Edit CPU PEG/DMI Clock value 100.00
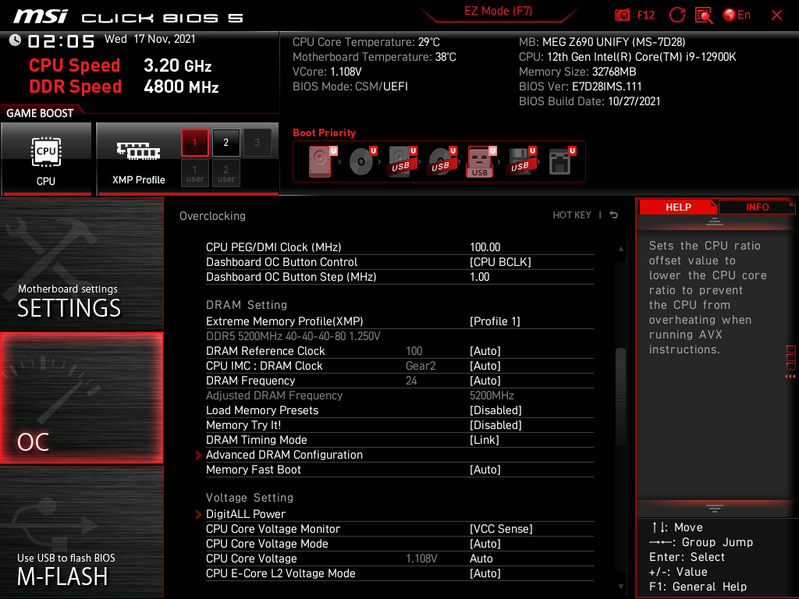 [x=485, y=247]
